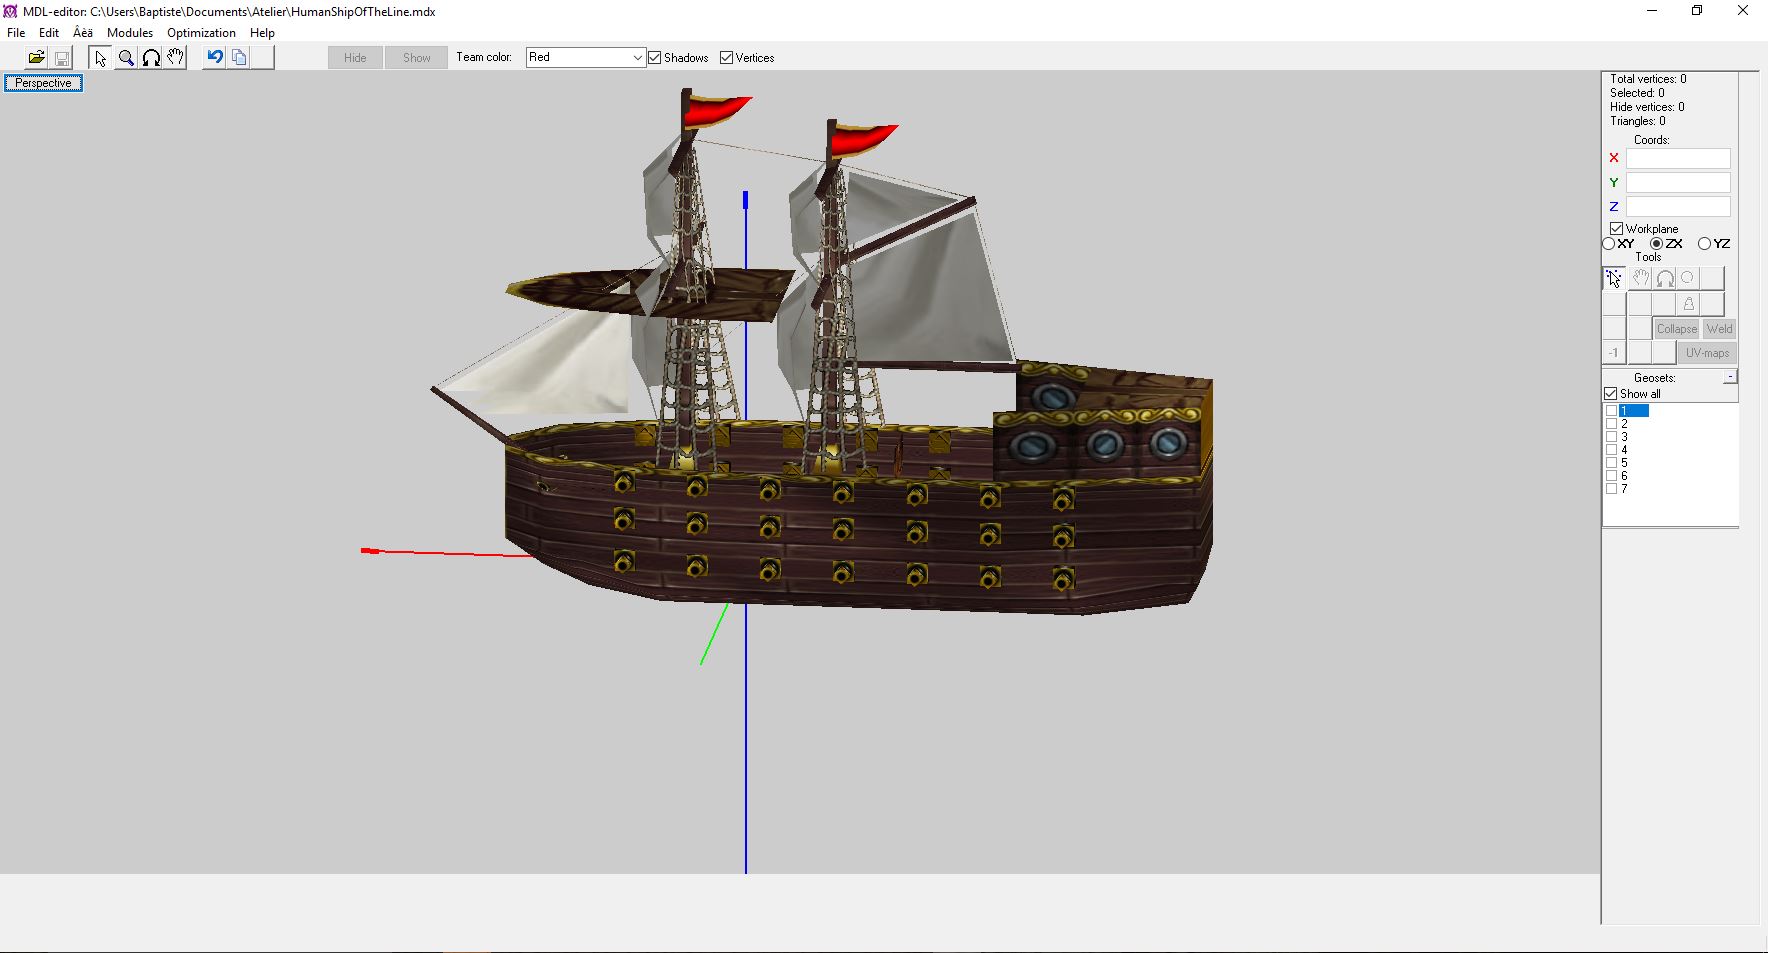
Task: Open the Edit menu
Action: 49,33
